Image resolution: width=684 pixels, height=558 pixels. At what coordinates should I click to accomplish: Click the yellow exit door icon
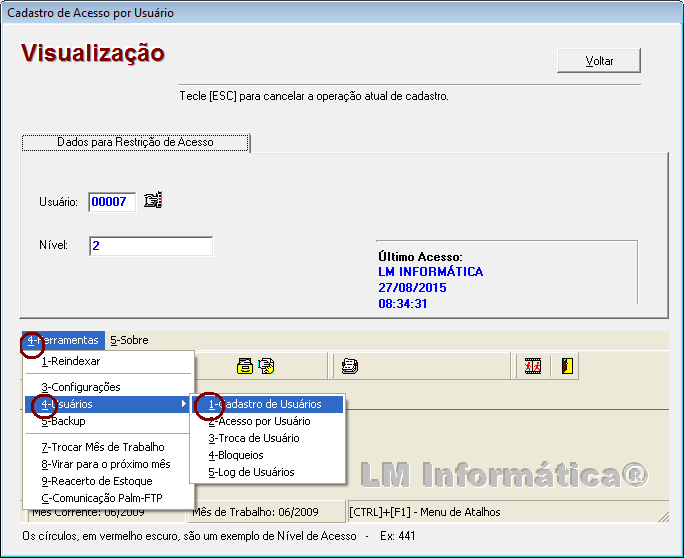565,366
